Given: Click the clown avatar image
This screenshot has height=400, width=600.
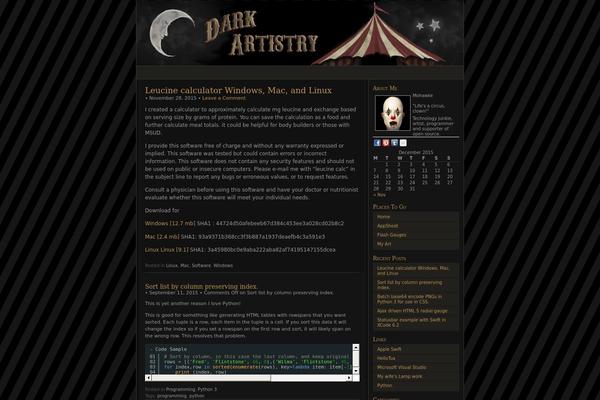Looking at the screenshot, I should pos(393,113).
